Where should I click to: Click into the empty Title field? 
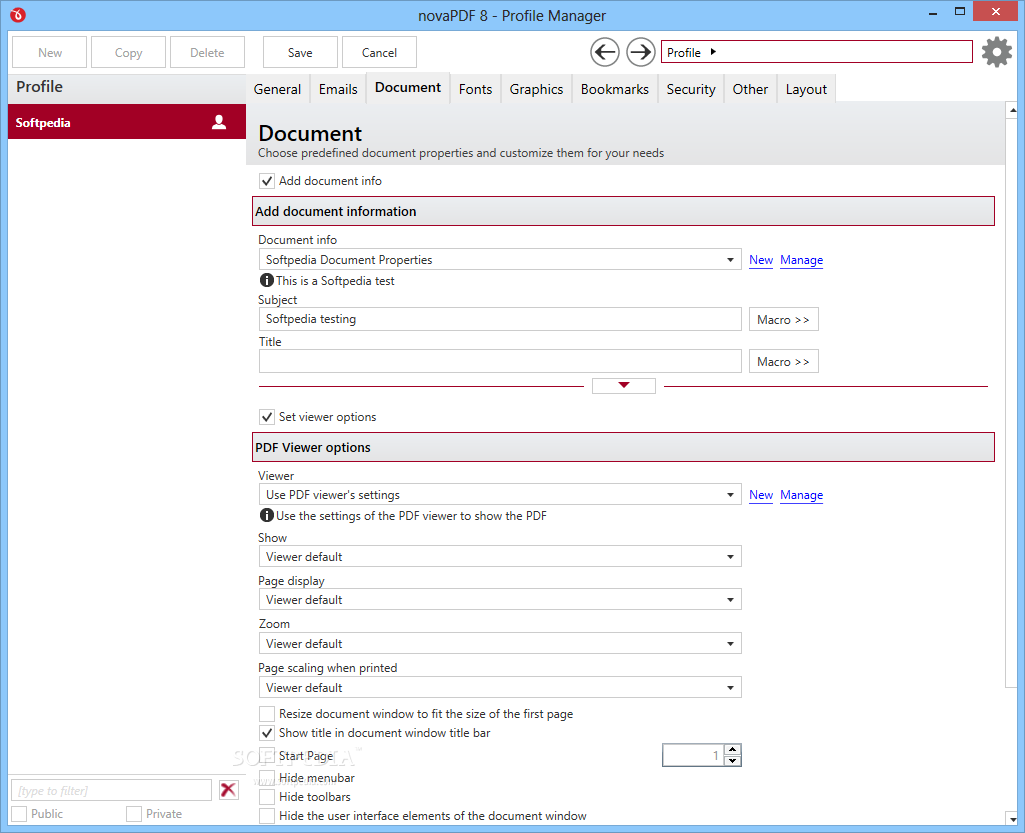point(500,361)
